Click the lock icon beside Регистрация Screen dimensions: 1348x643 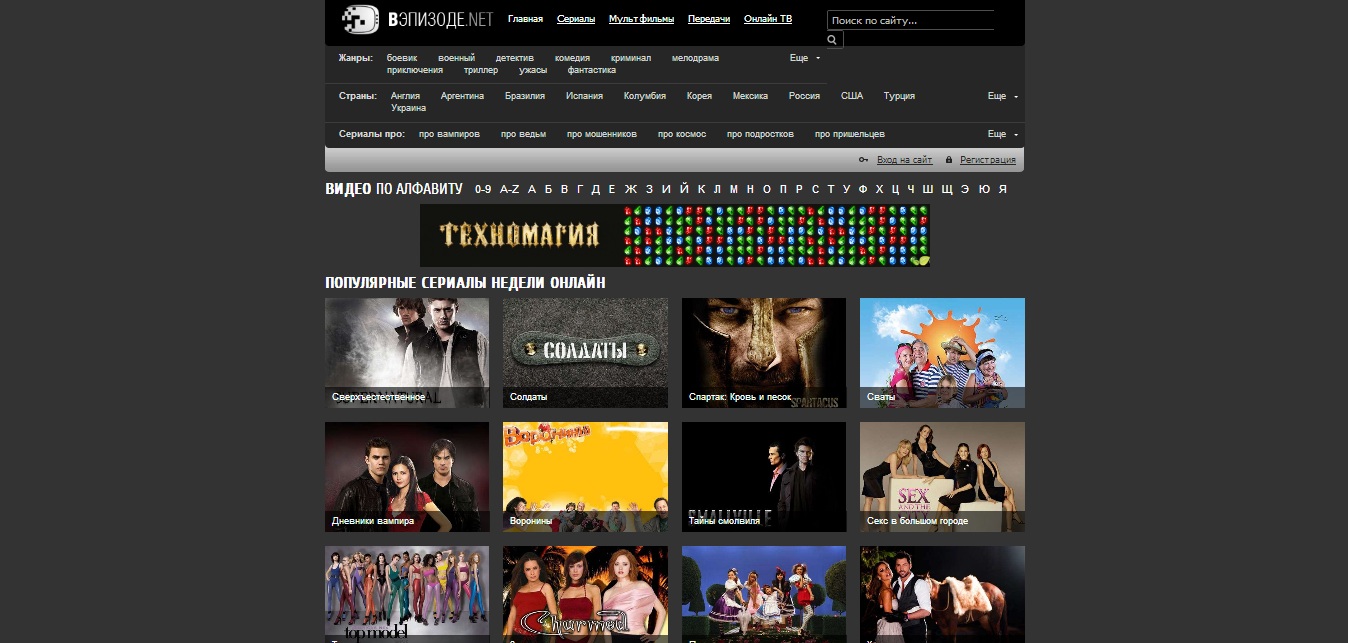coord(949,160)
